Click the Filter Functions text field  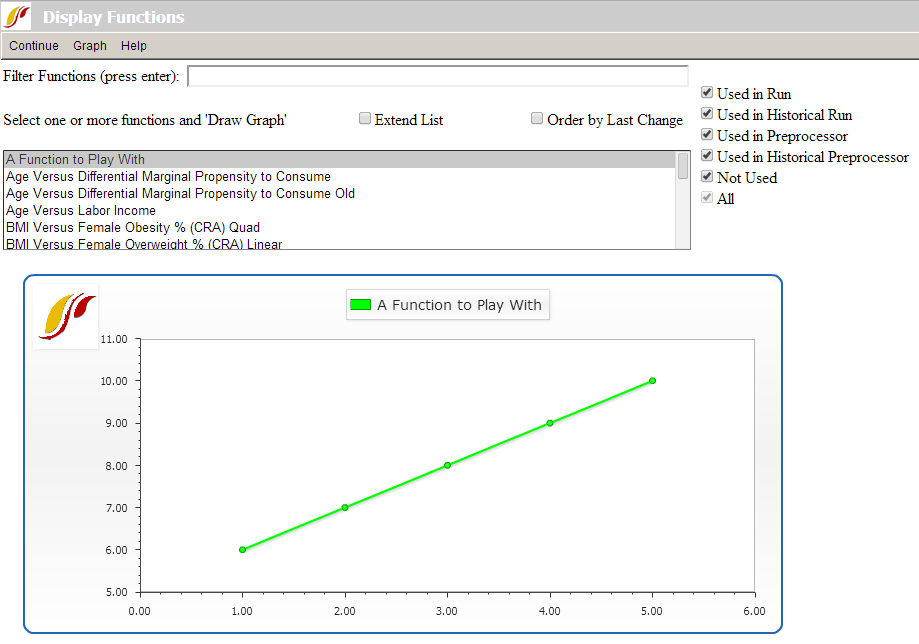(437, 77)
